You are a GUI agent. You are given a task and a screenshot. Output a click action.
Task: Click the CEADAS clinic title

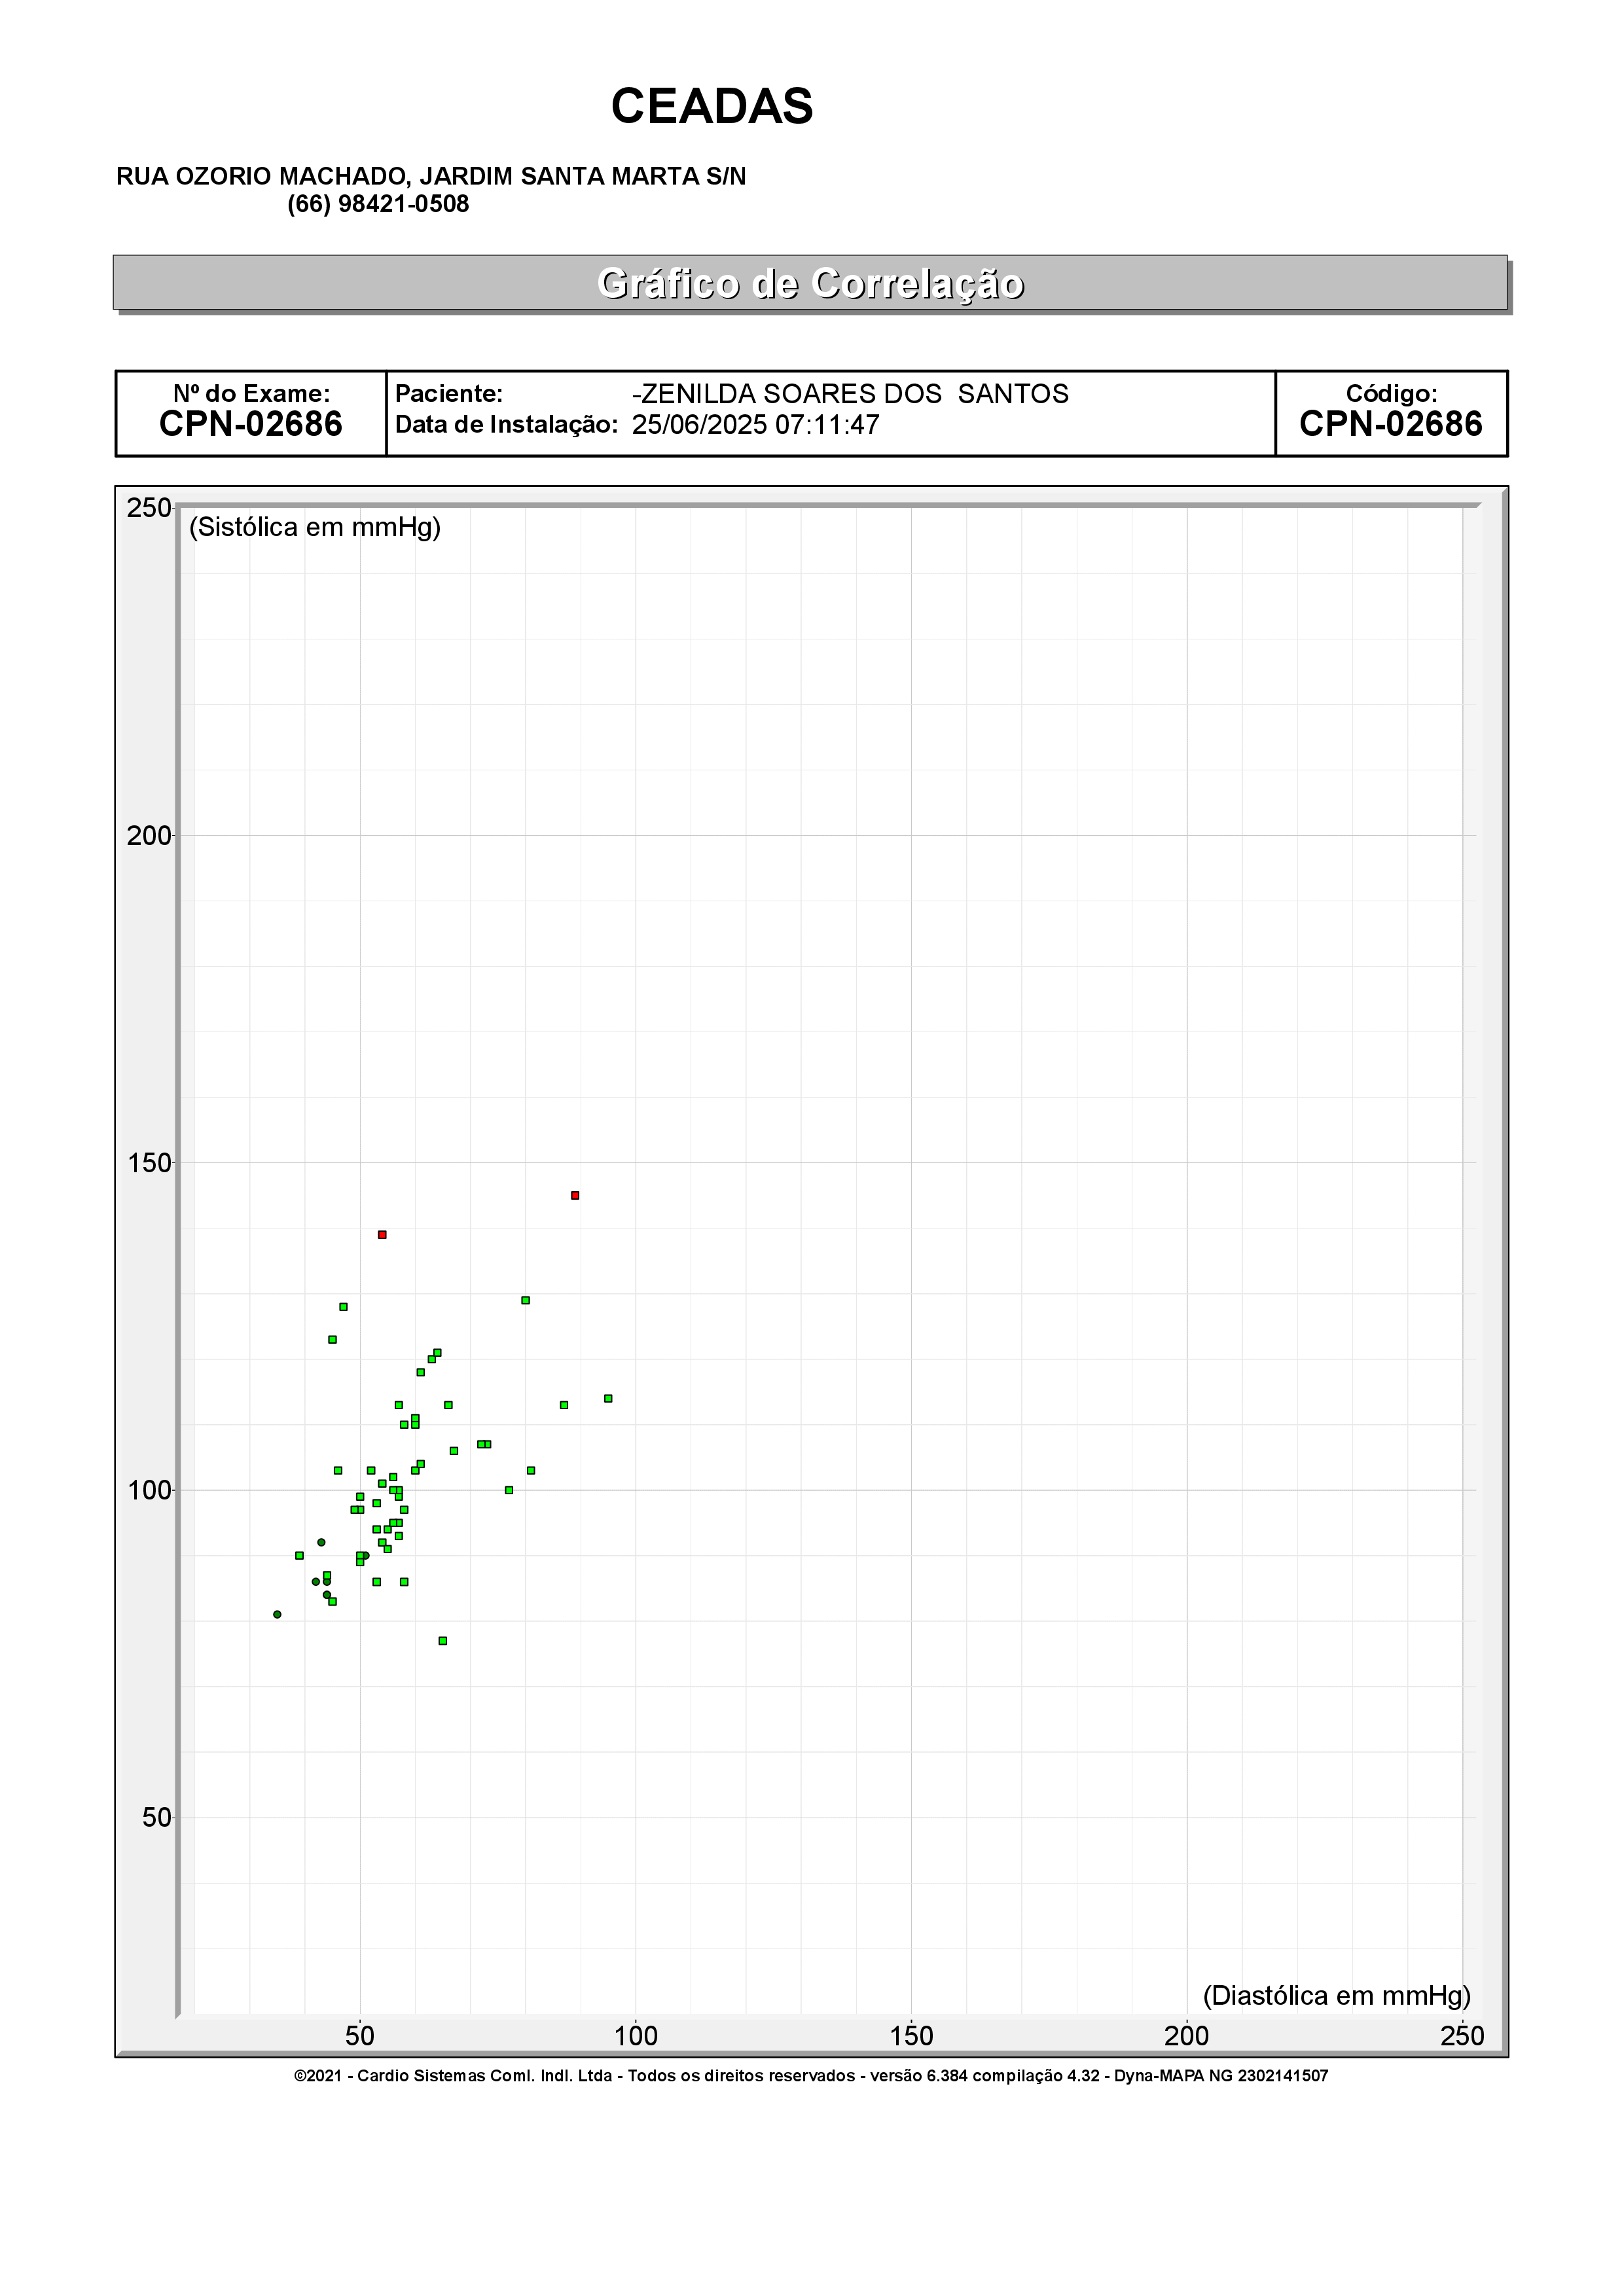712,106
